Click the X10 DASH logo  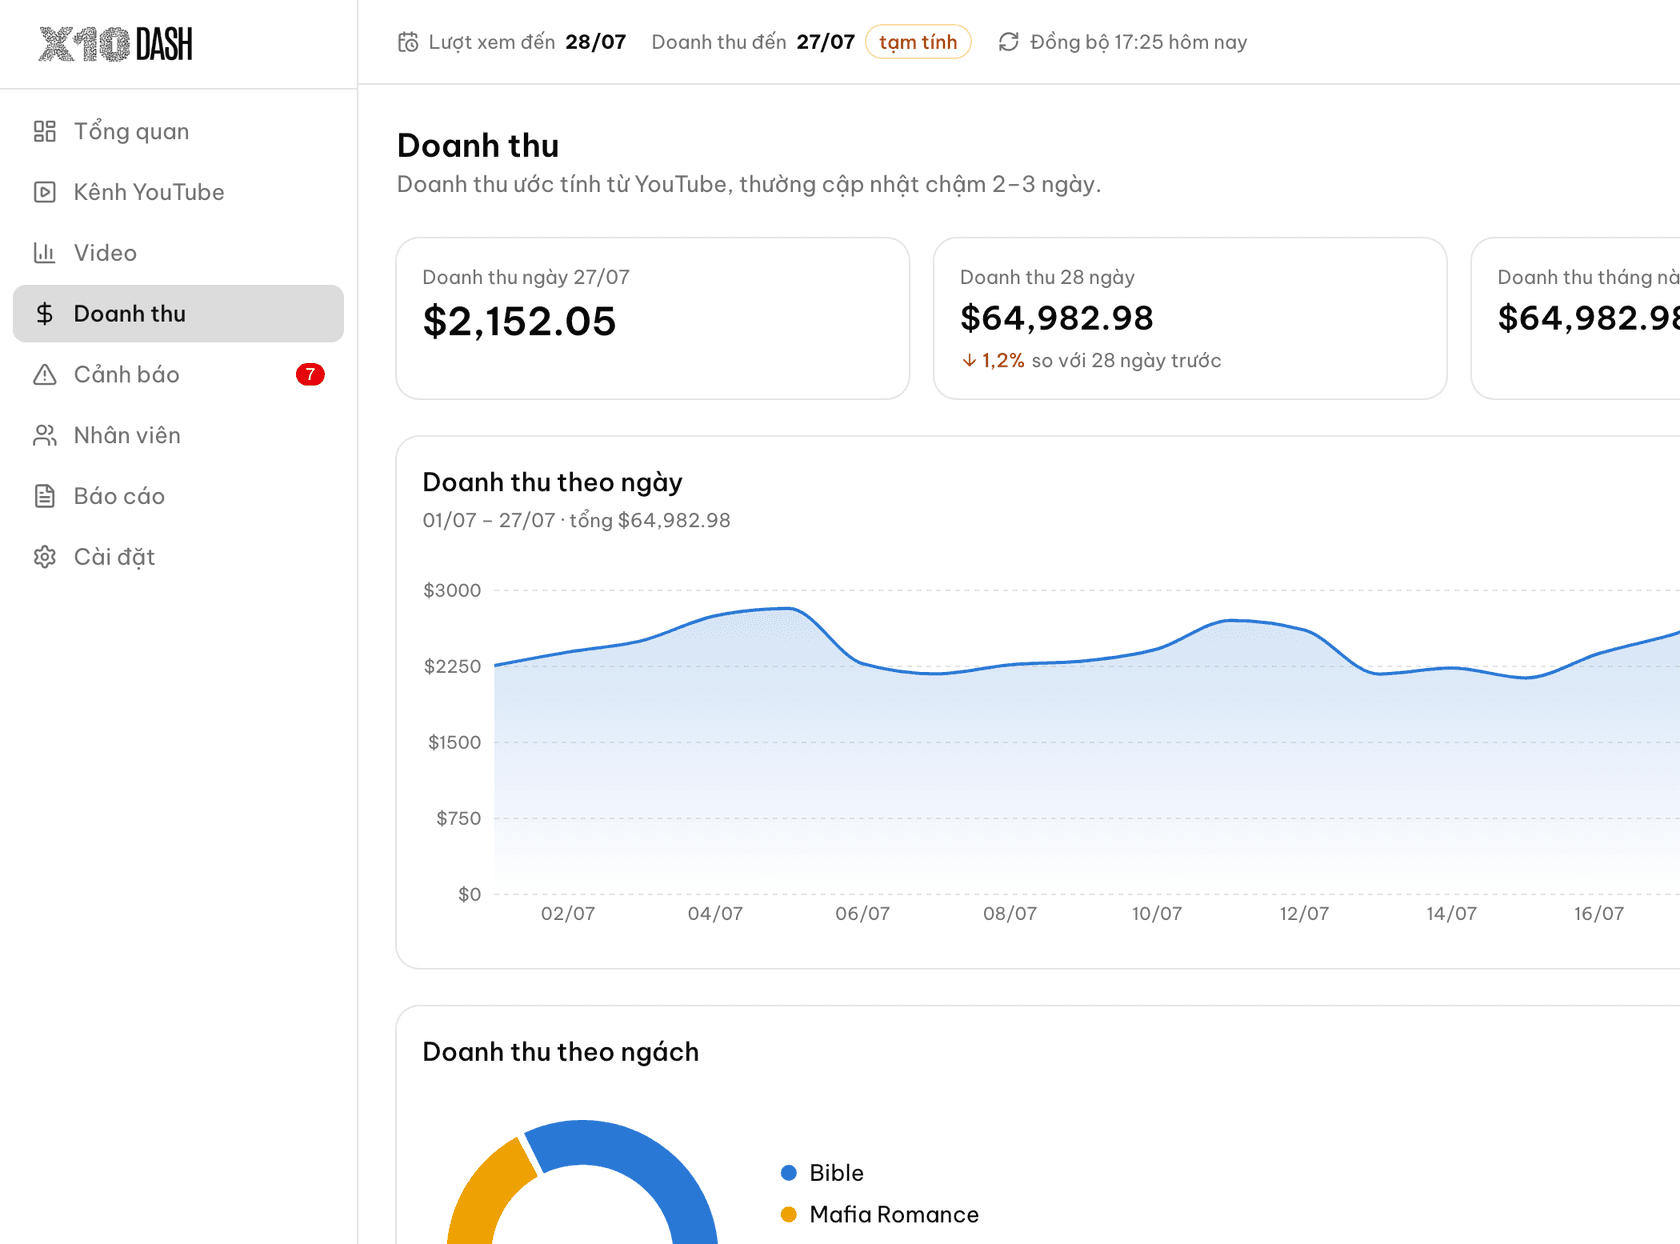[x=115, y=44]
